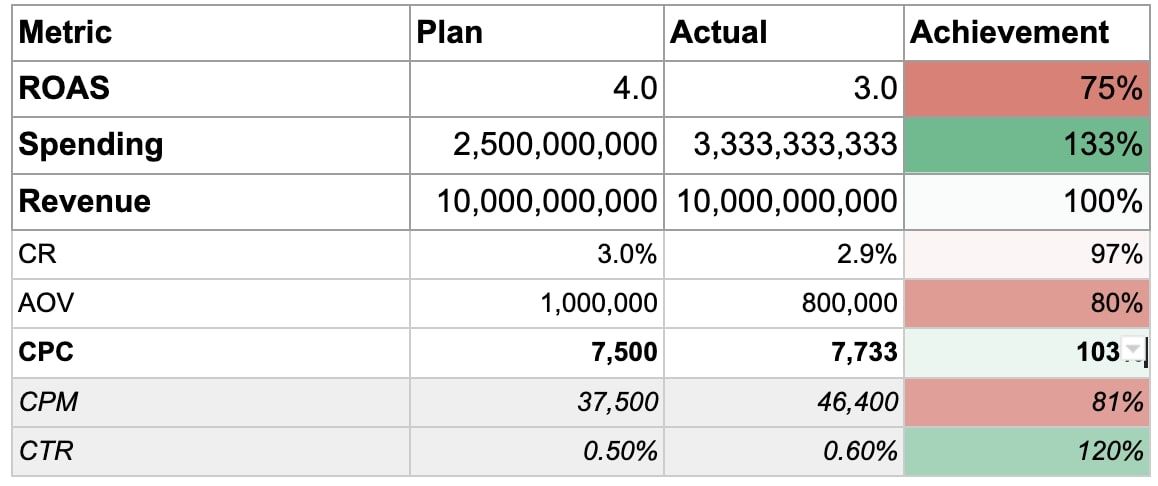Click the CPM row label cell
This screenshot has height=486, width=1158.
(x=211, y=402)
